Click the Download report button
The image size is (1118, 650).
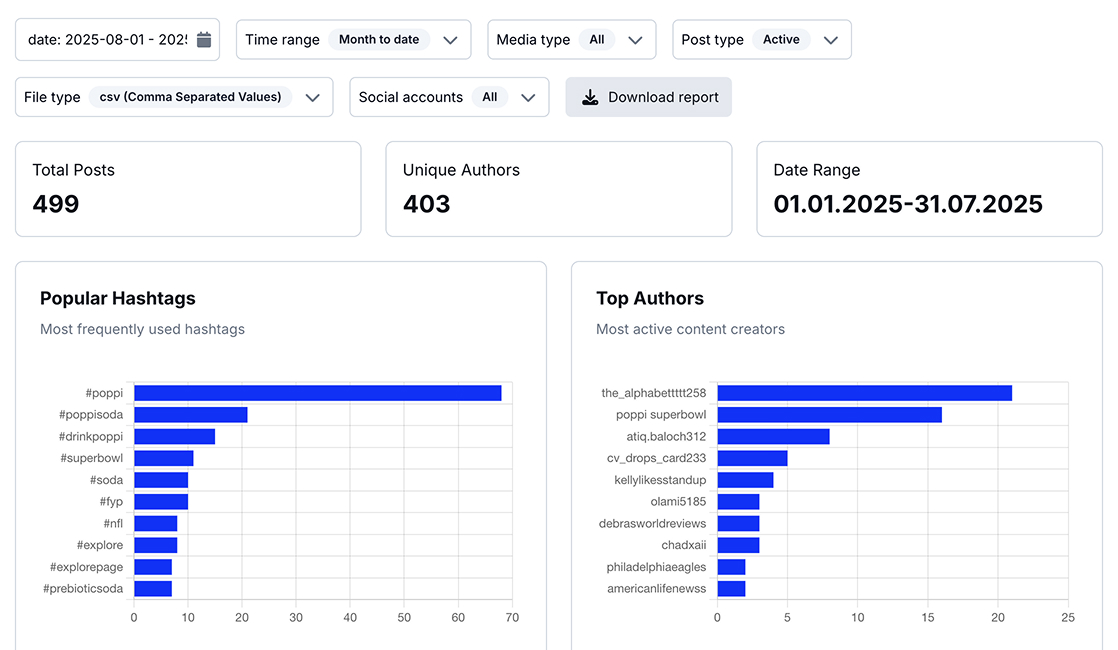[x=648, y=97]
